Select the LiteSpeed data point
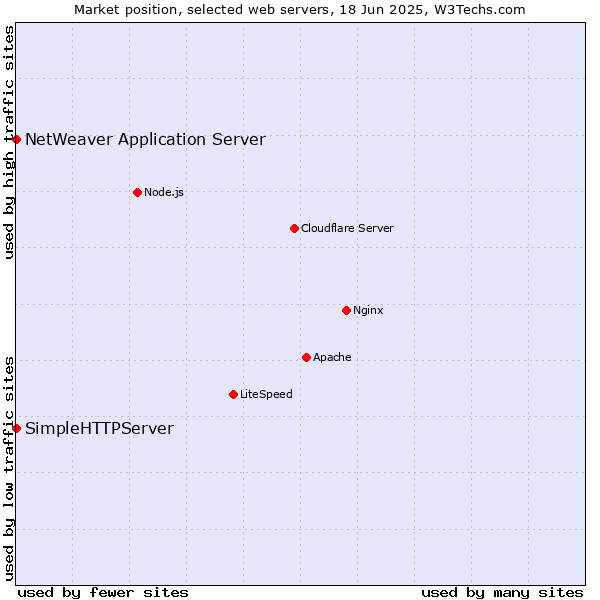This screenshot has height=600, width=600. point(233,395)
